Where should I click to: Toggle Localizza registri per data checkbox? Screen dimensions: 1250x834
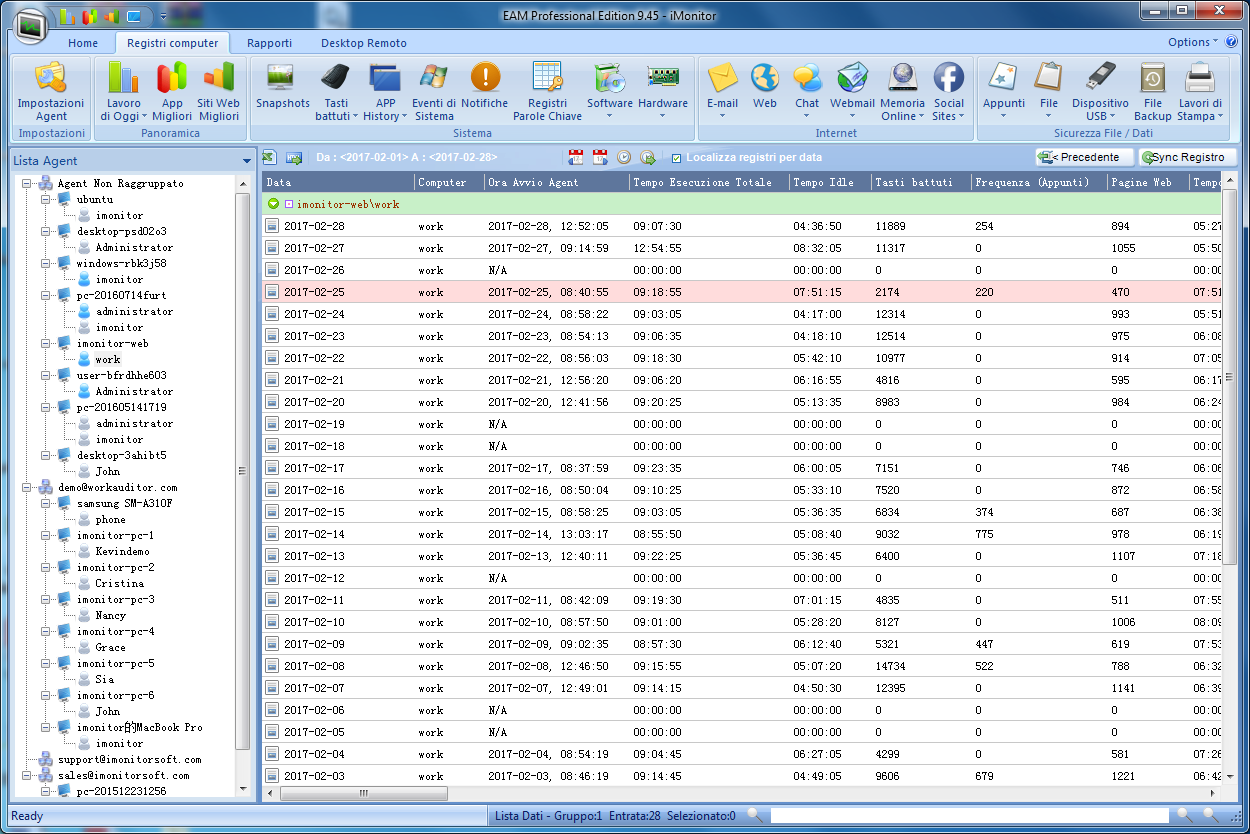click(x=677, y=158)
